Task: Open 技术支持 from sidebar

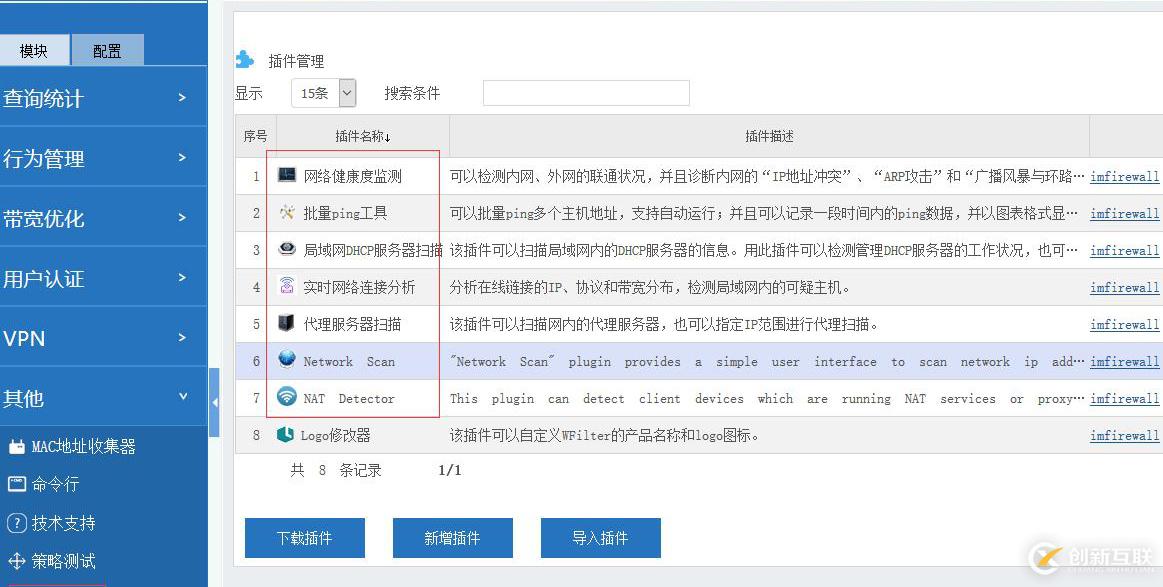Action: pos(63,522)
